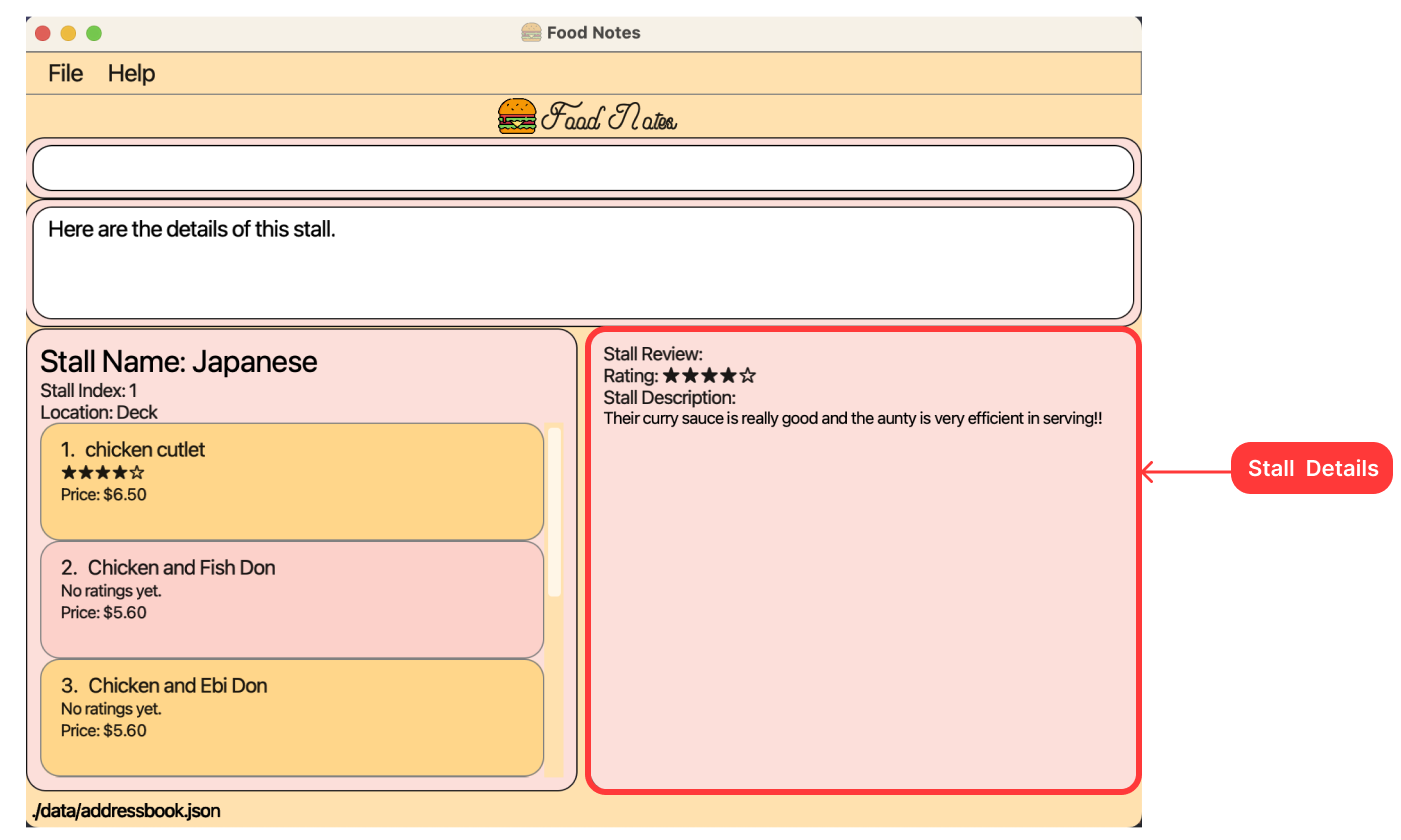The height and width of the screenshot is (840, 1401).
Task: Select the 'Chicken and Fish Don' item card
Action: 292,599
